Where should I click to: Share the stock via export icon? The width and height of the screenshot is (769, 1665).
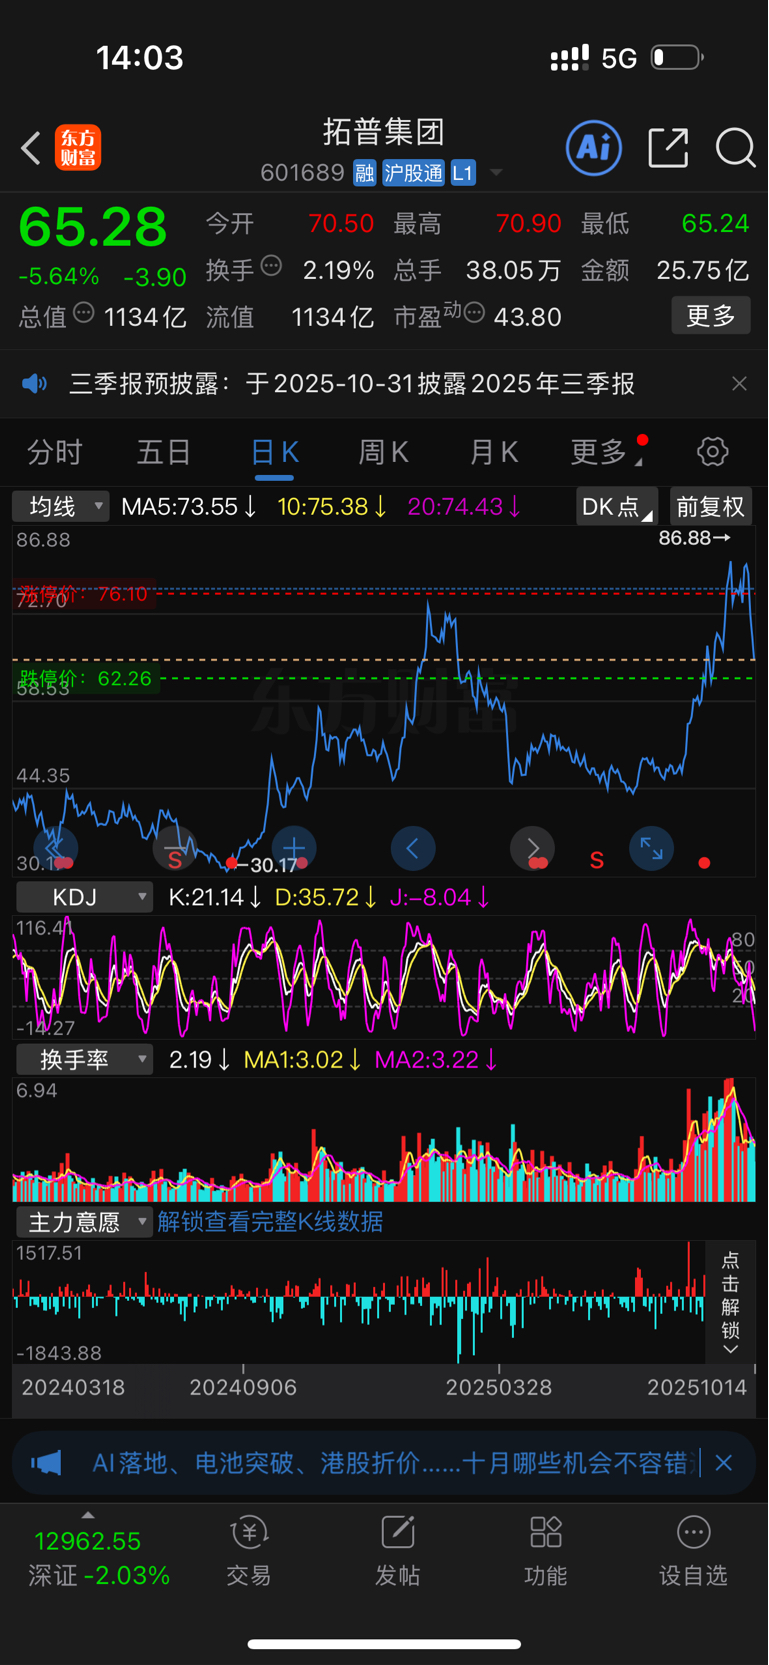point(668,148)
